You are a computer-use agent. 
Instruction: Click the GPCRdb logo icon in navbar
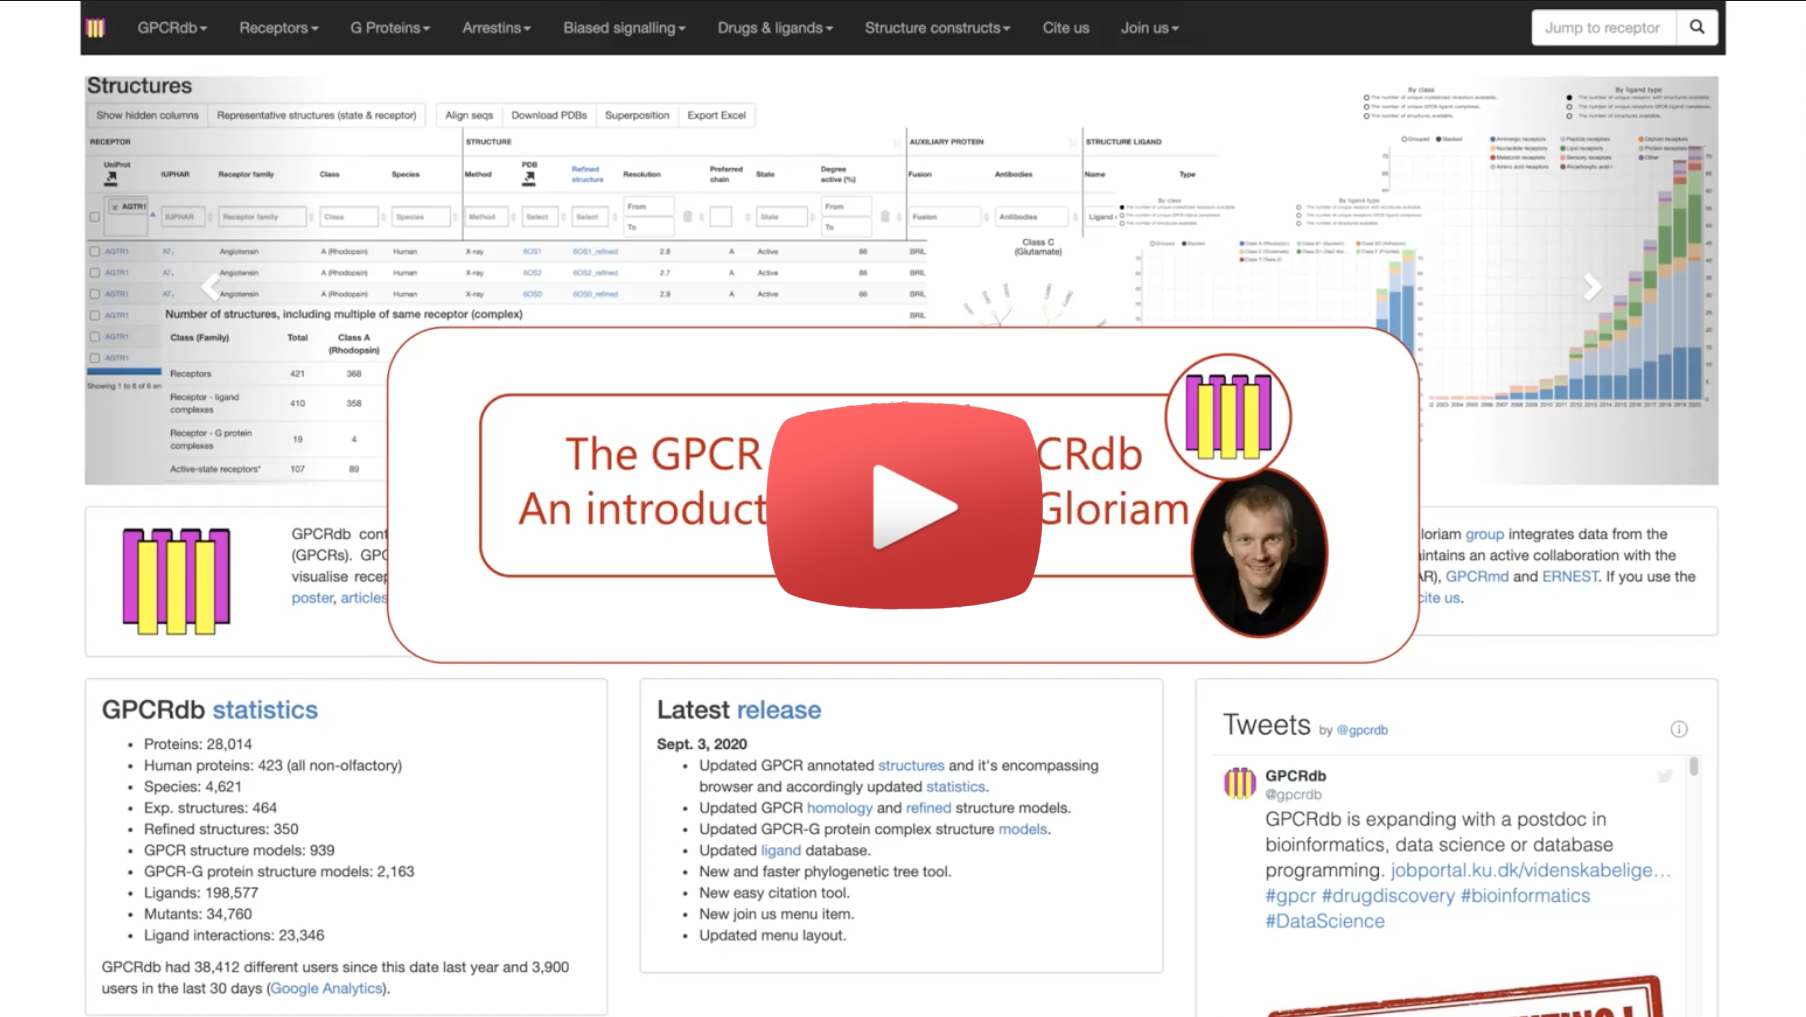coord(95,28)
